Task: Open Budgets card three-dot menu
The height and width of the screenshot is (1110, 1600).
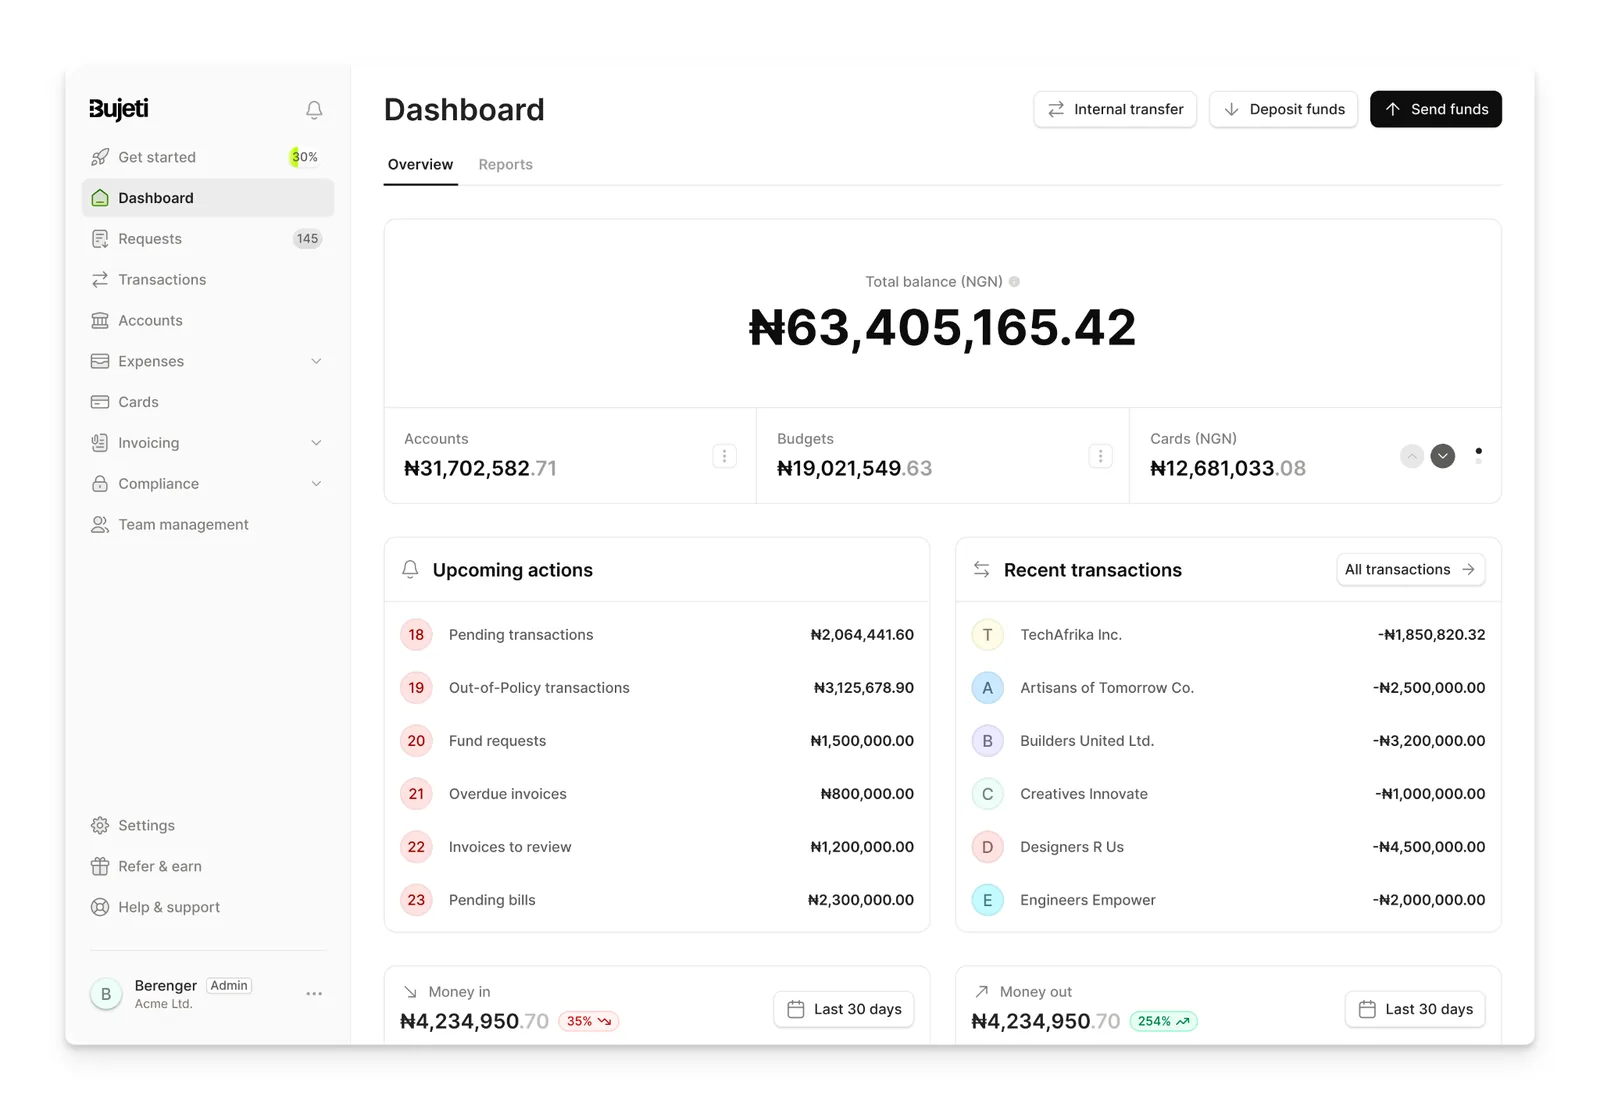Action: pos(1100,456)
